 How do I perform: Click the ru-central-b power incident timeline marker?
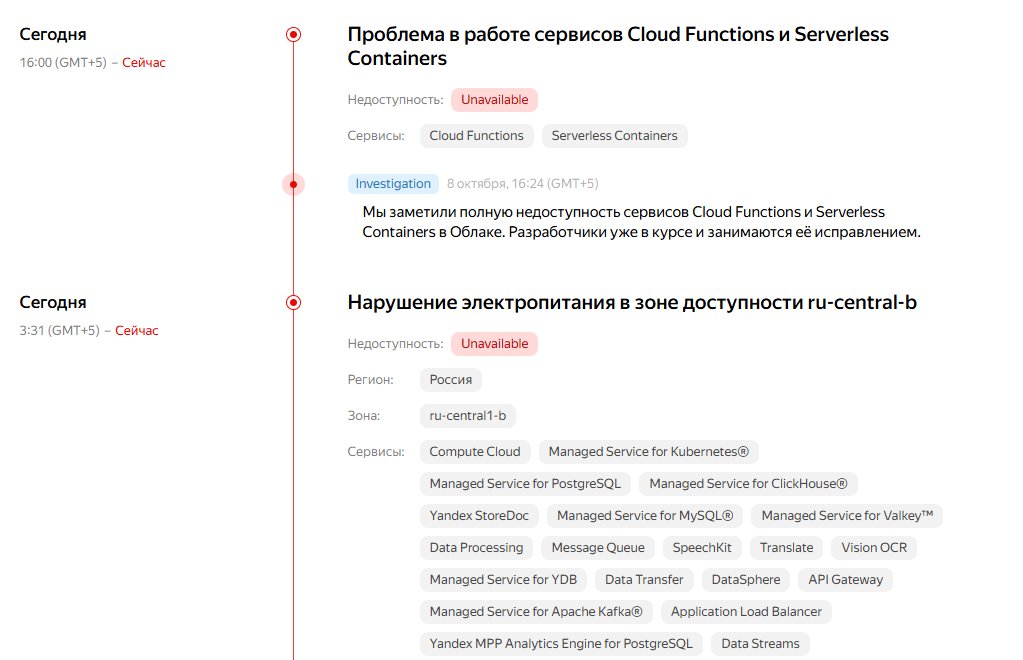pyautogui.click(x=294, y=303)
